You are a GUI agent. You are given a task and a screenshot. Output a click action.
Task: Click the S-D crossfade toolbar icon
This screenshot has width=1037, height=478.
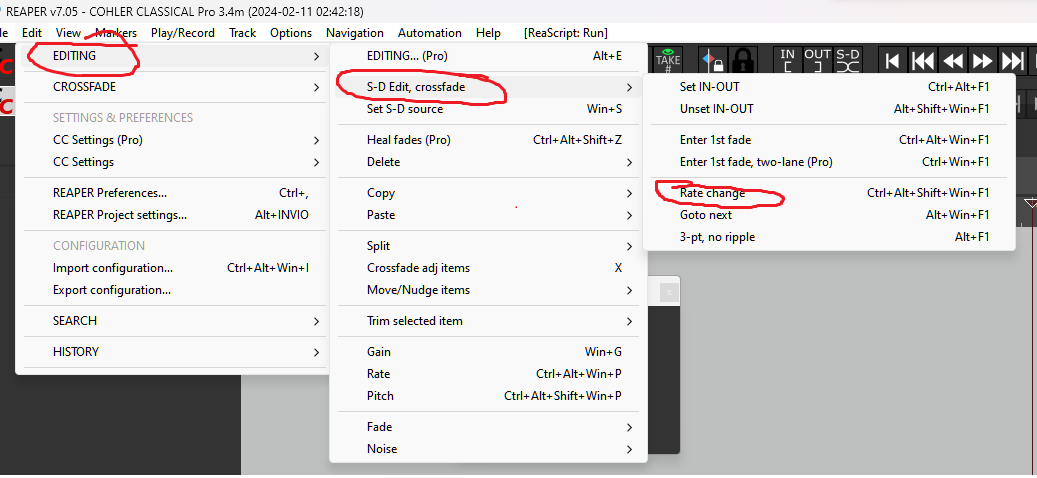point(847,60)
